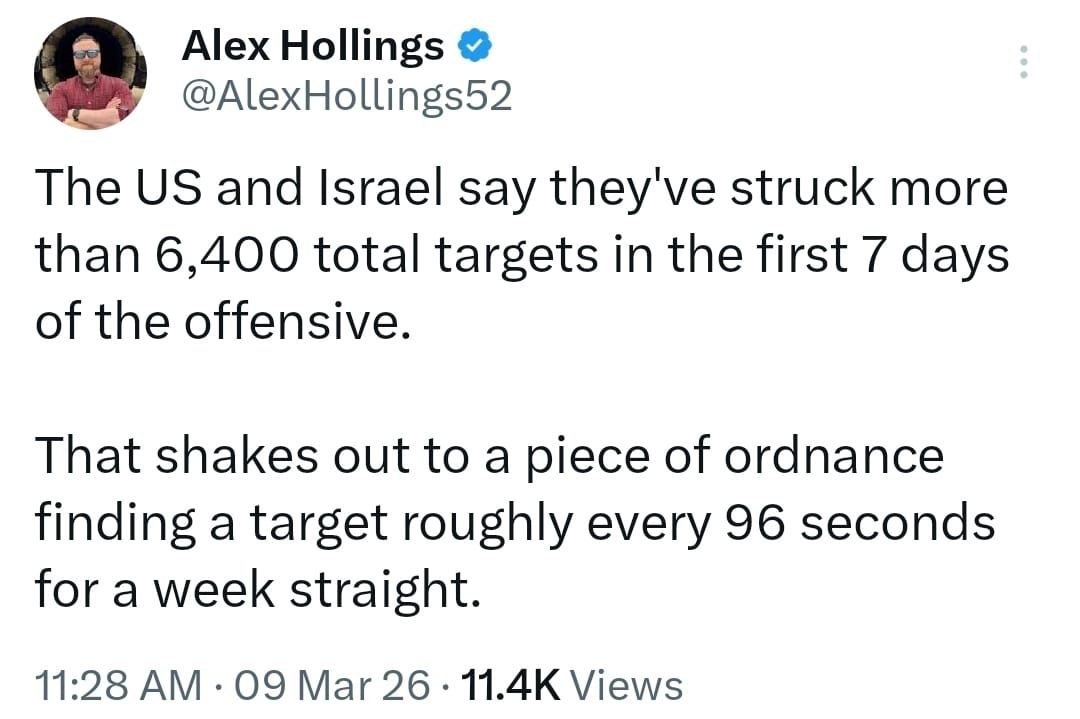Open Alex Hollings' profile picture
This screenshot has height=719, width=1080.
click(x=90, y=73)
